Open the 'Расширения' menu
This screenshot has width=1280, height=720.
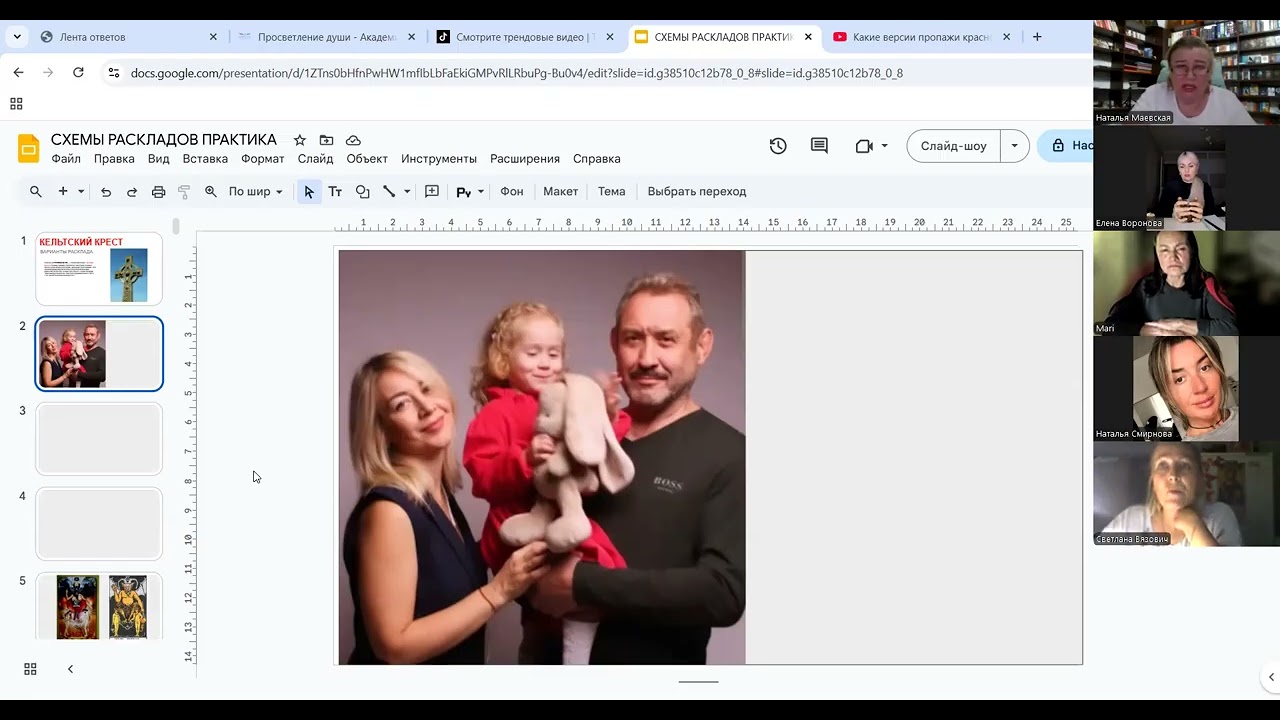pyautogui.click(x=525, y=159)
